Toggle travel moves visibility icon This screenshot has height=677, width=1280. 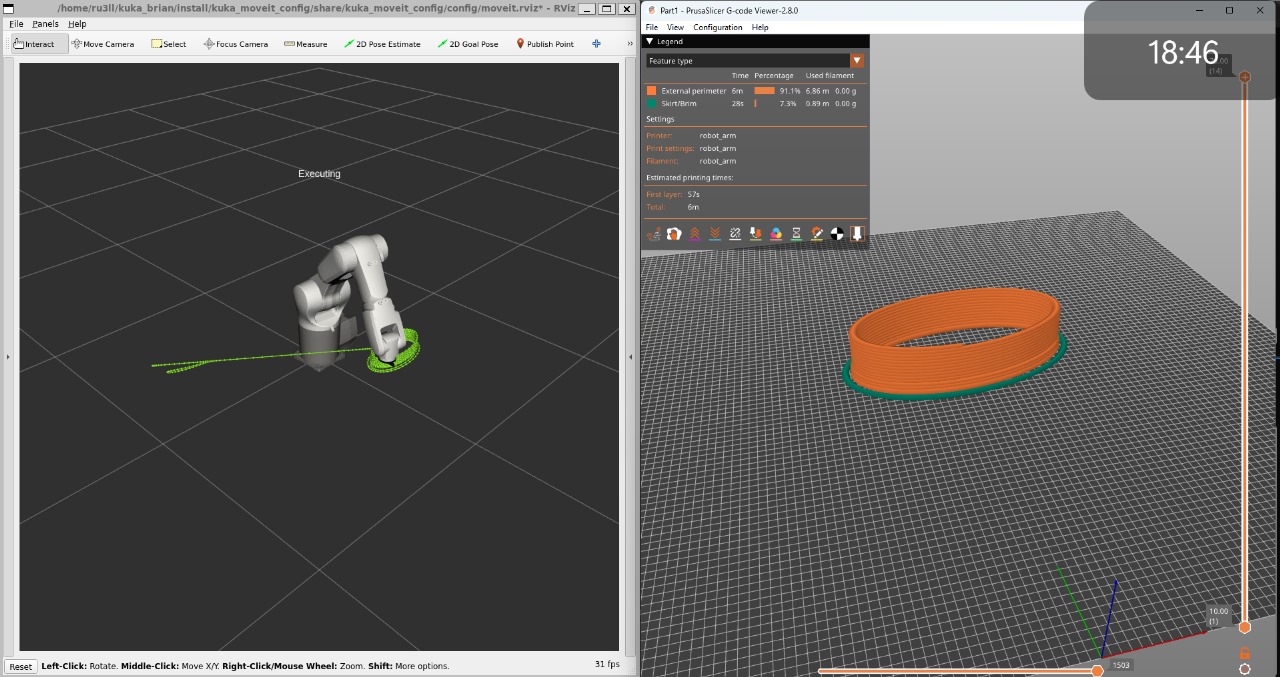click(x=654, y=234)
